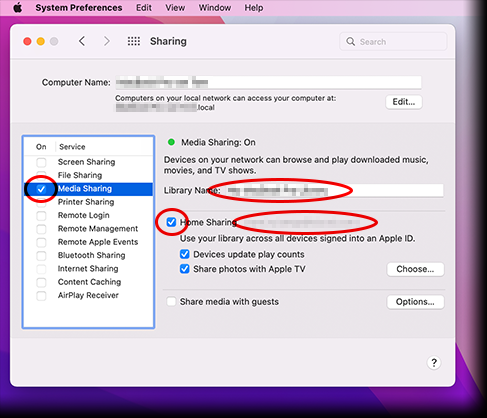487x418 pixels.
Task: Enable the Bluetooth Sharing checkbox
Action: pos(41,256)
